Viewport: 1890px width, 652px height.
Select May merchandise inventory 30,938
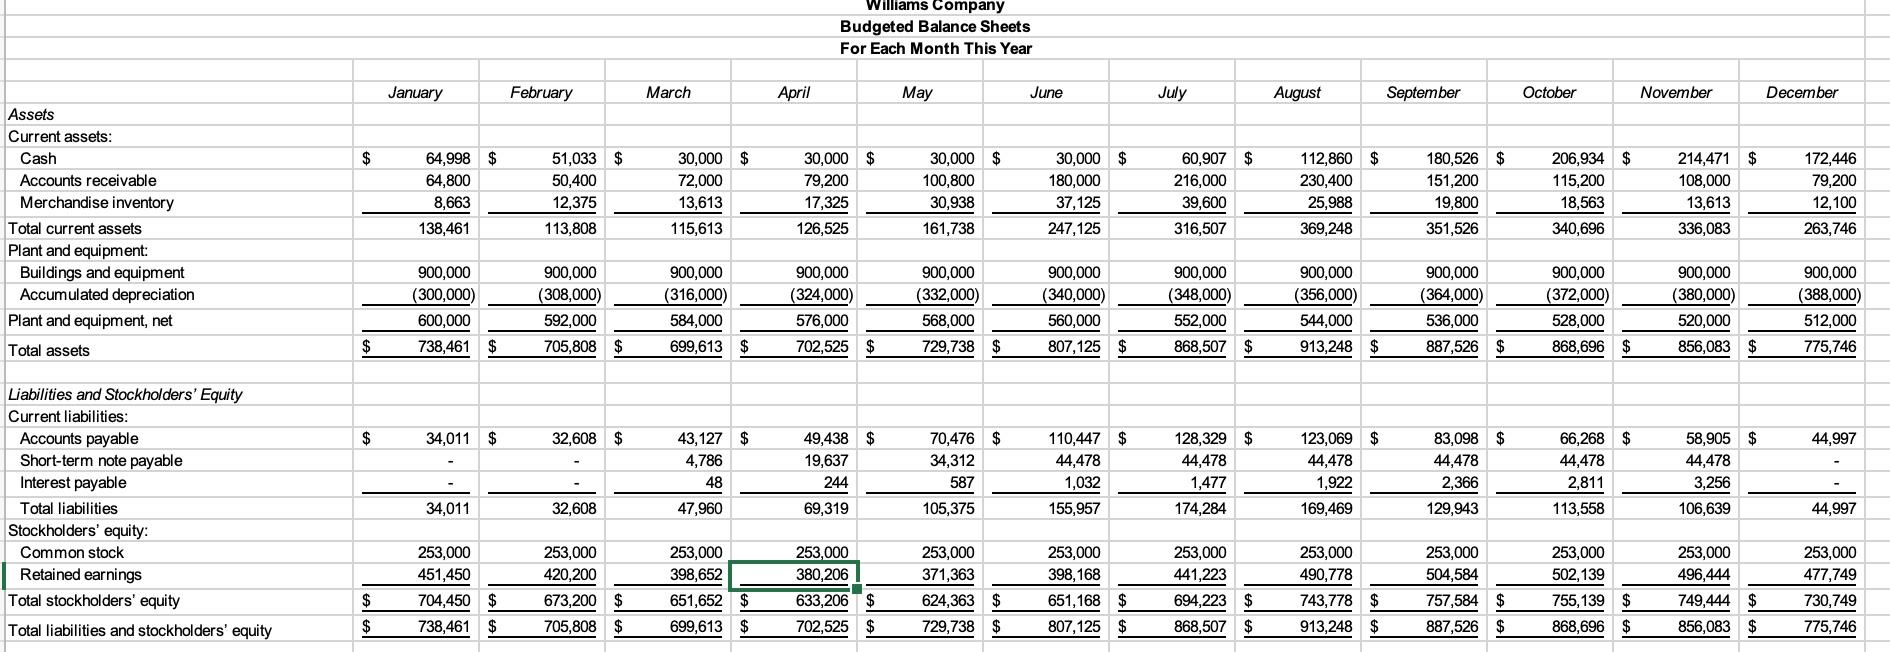pyautogui.click(x=952, y=202)
